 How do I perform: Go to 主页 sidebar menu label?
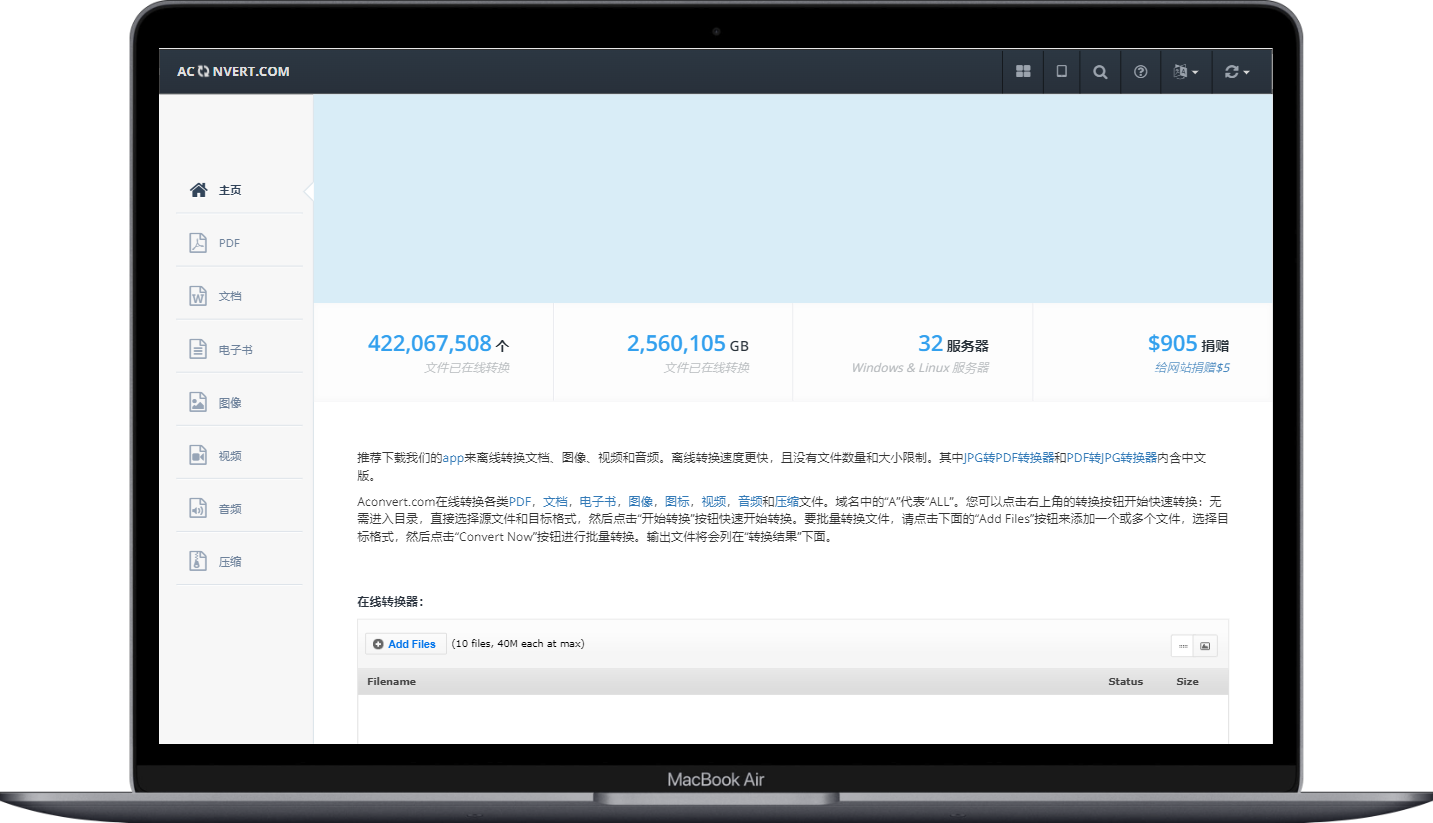click(230, 190)
